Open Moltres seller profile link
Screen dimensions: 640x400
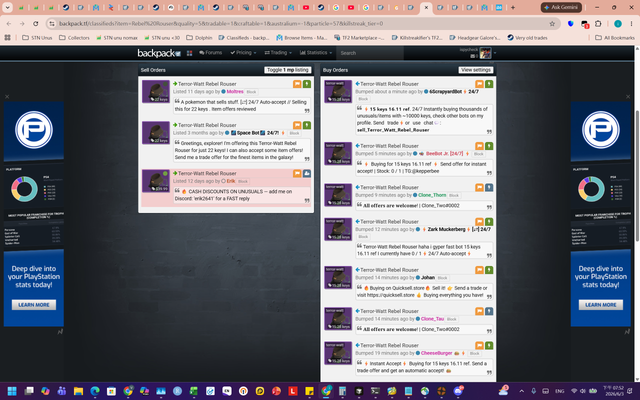coord(235,92)
